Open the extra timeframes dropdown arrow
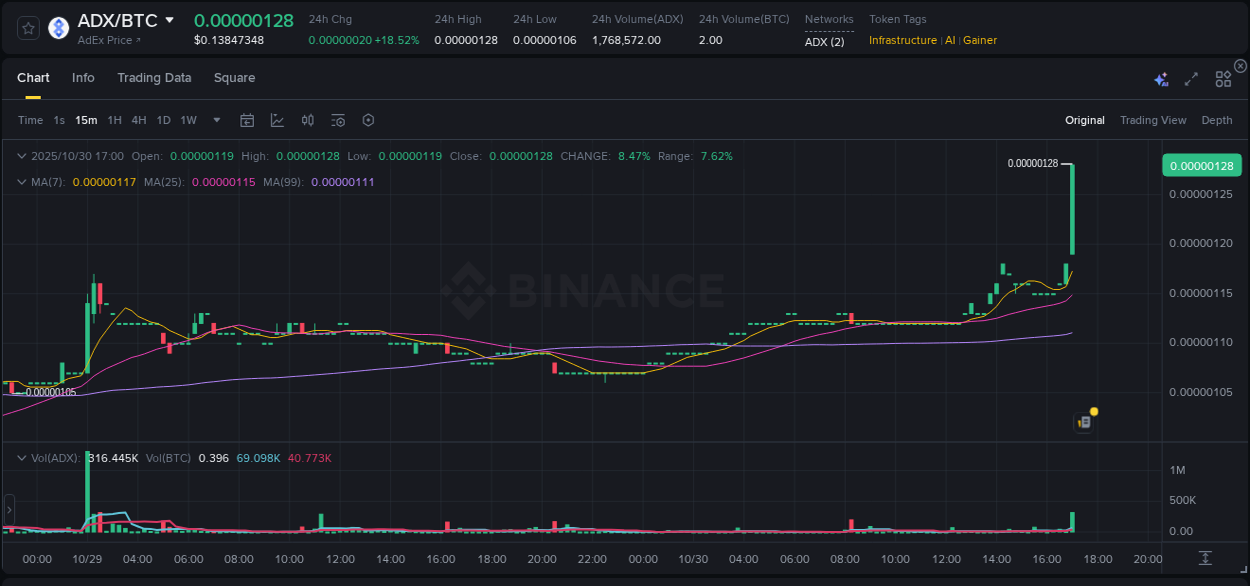This screenshot has width=1250, height=586. point(216,120)
